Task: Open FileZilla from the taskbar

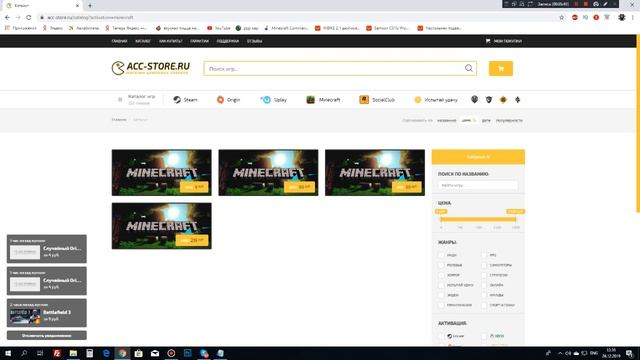Action: pos(57,353)
